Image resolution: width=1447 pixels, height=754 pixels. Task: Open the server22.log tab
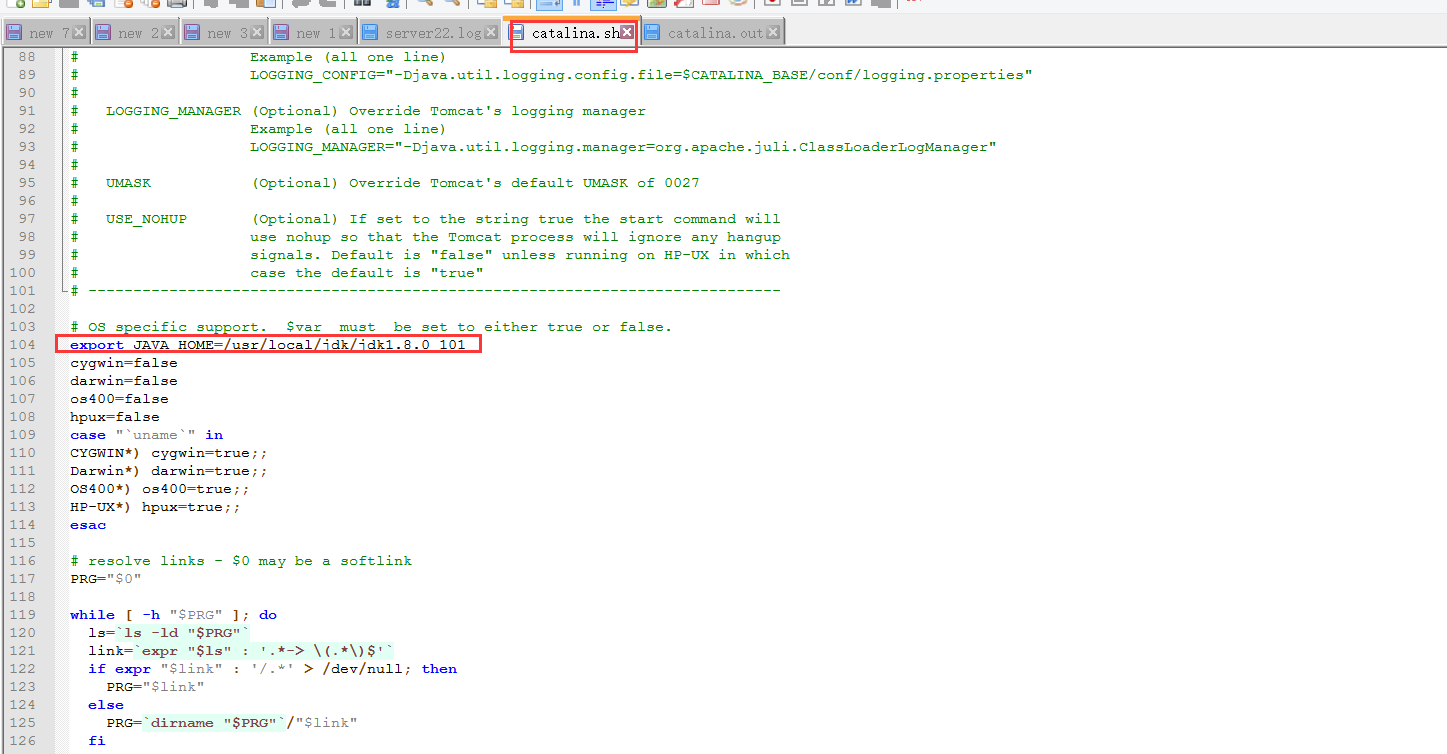(429, 33)
